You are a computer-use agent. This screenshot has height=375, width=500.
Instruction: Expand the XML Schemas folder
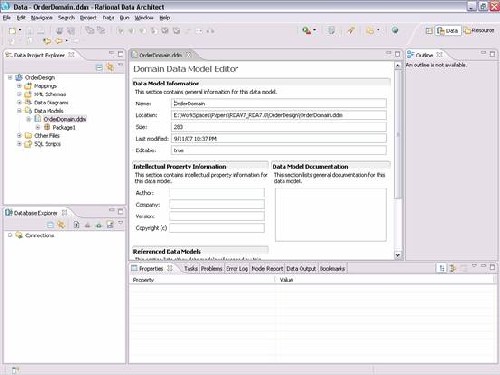[x=19, y=94]
